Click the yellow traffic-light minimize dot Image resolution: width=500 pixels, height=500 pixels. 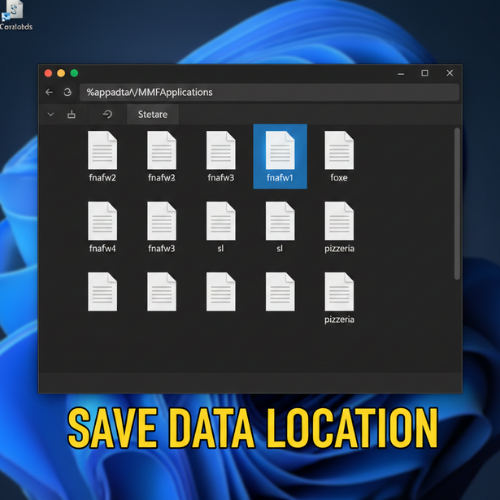61,73
